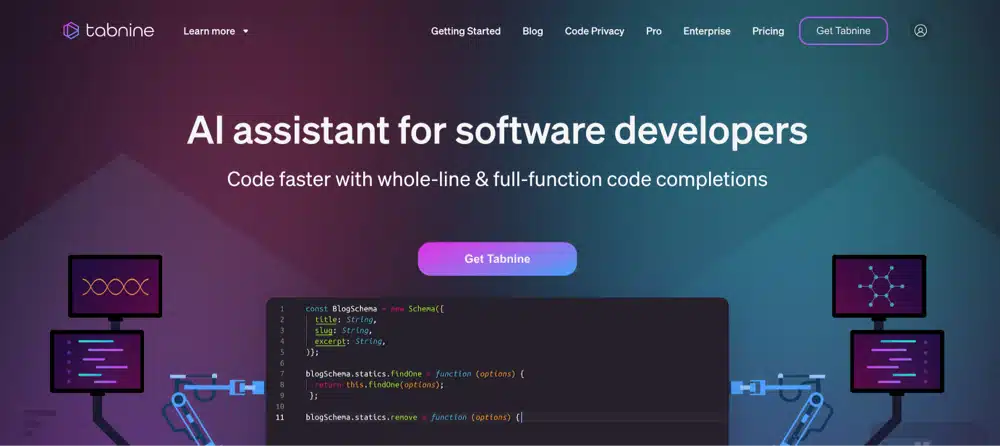Click the Tabnine logo icon

(x=71, y=31)
